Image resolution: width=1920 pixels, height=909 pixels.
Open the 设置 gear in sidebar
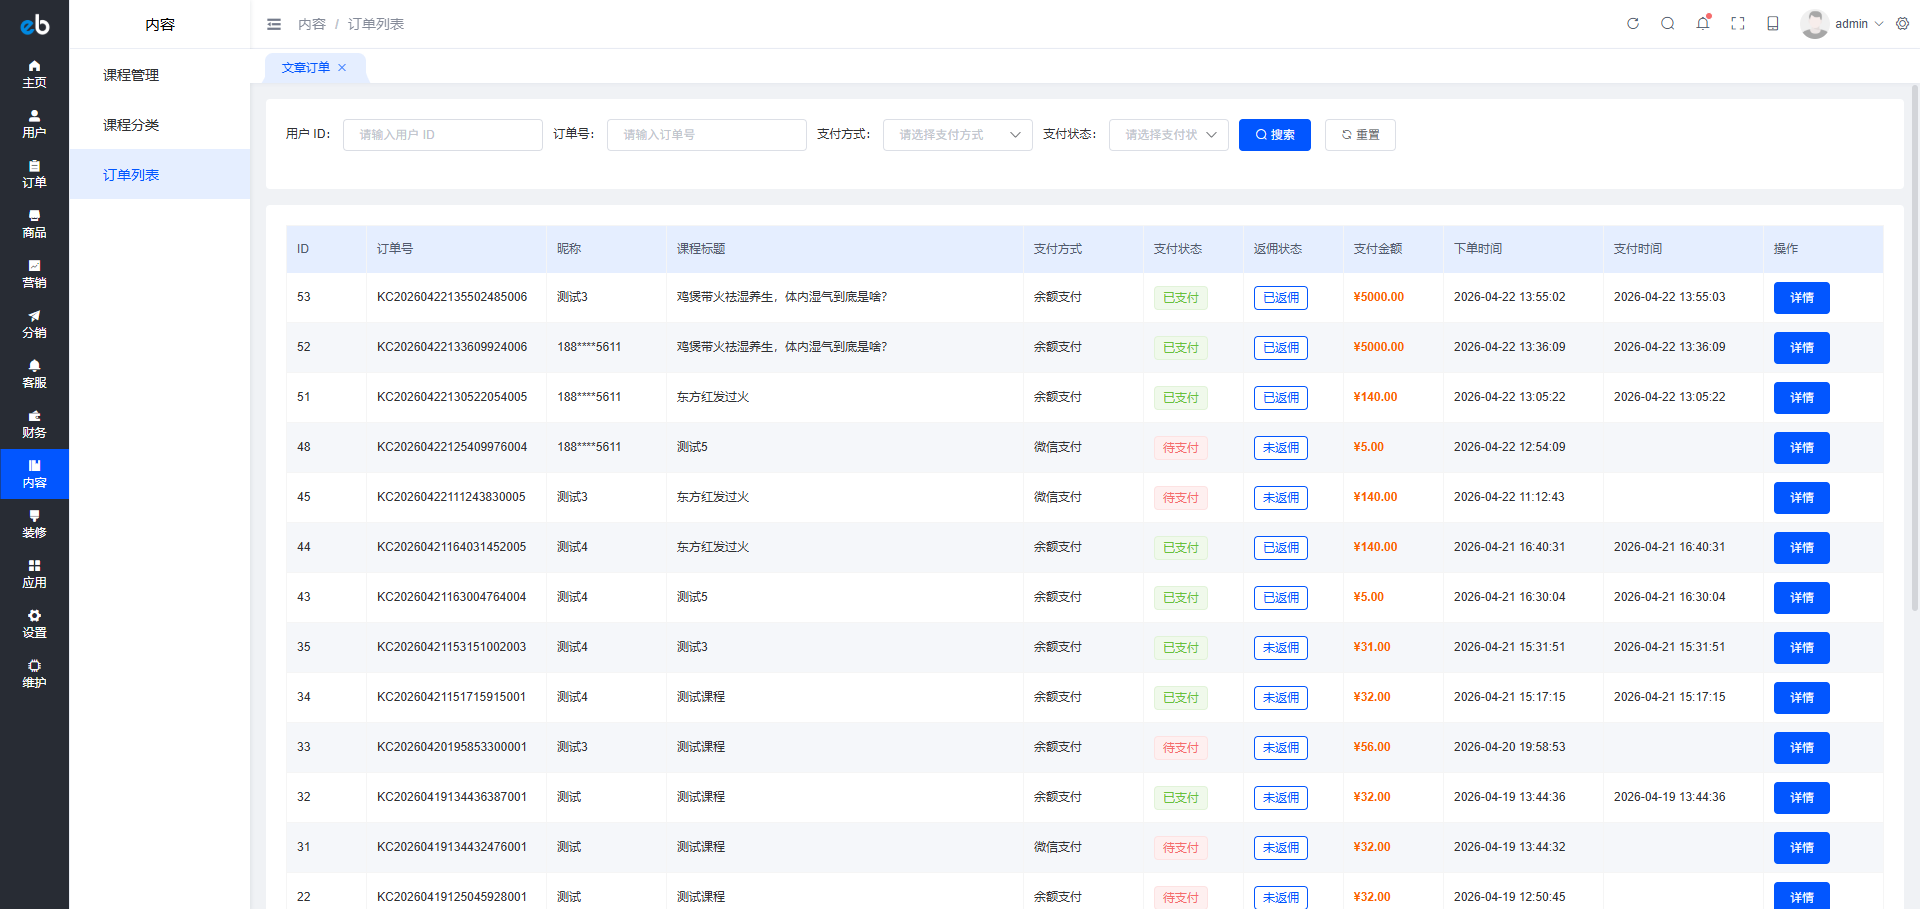34,624
